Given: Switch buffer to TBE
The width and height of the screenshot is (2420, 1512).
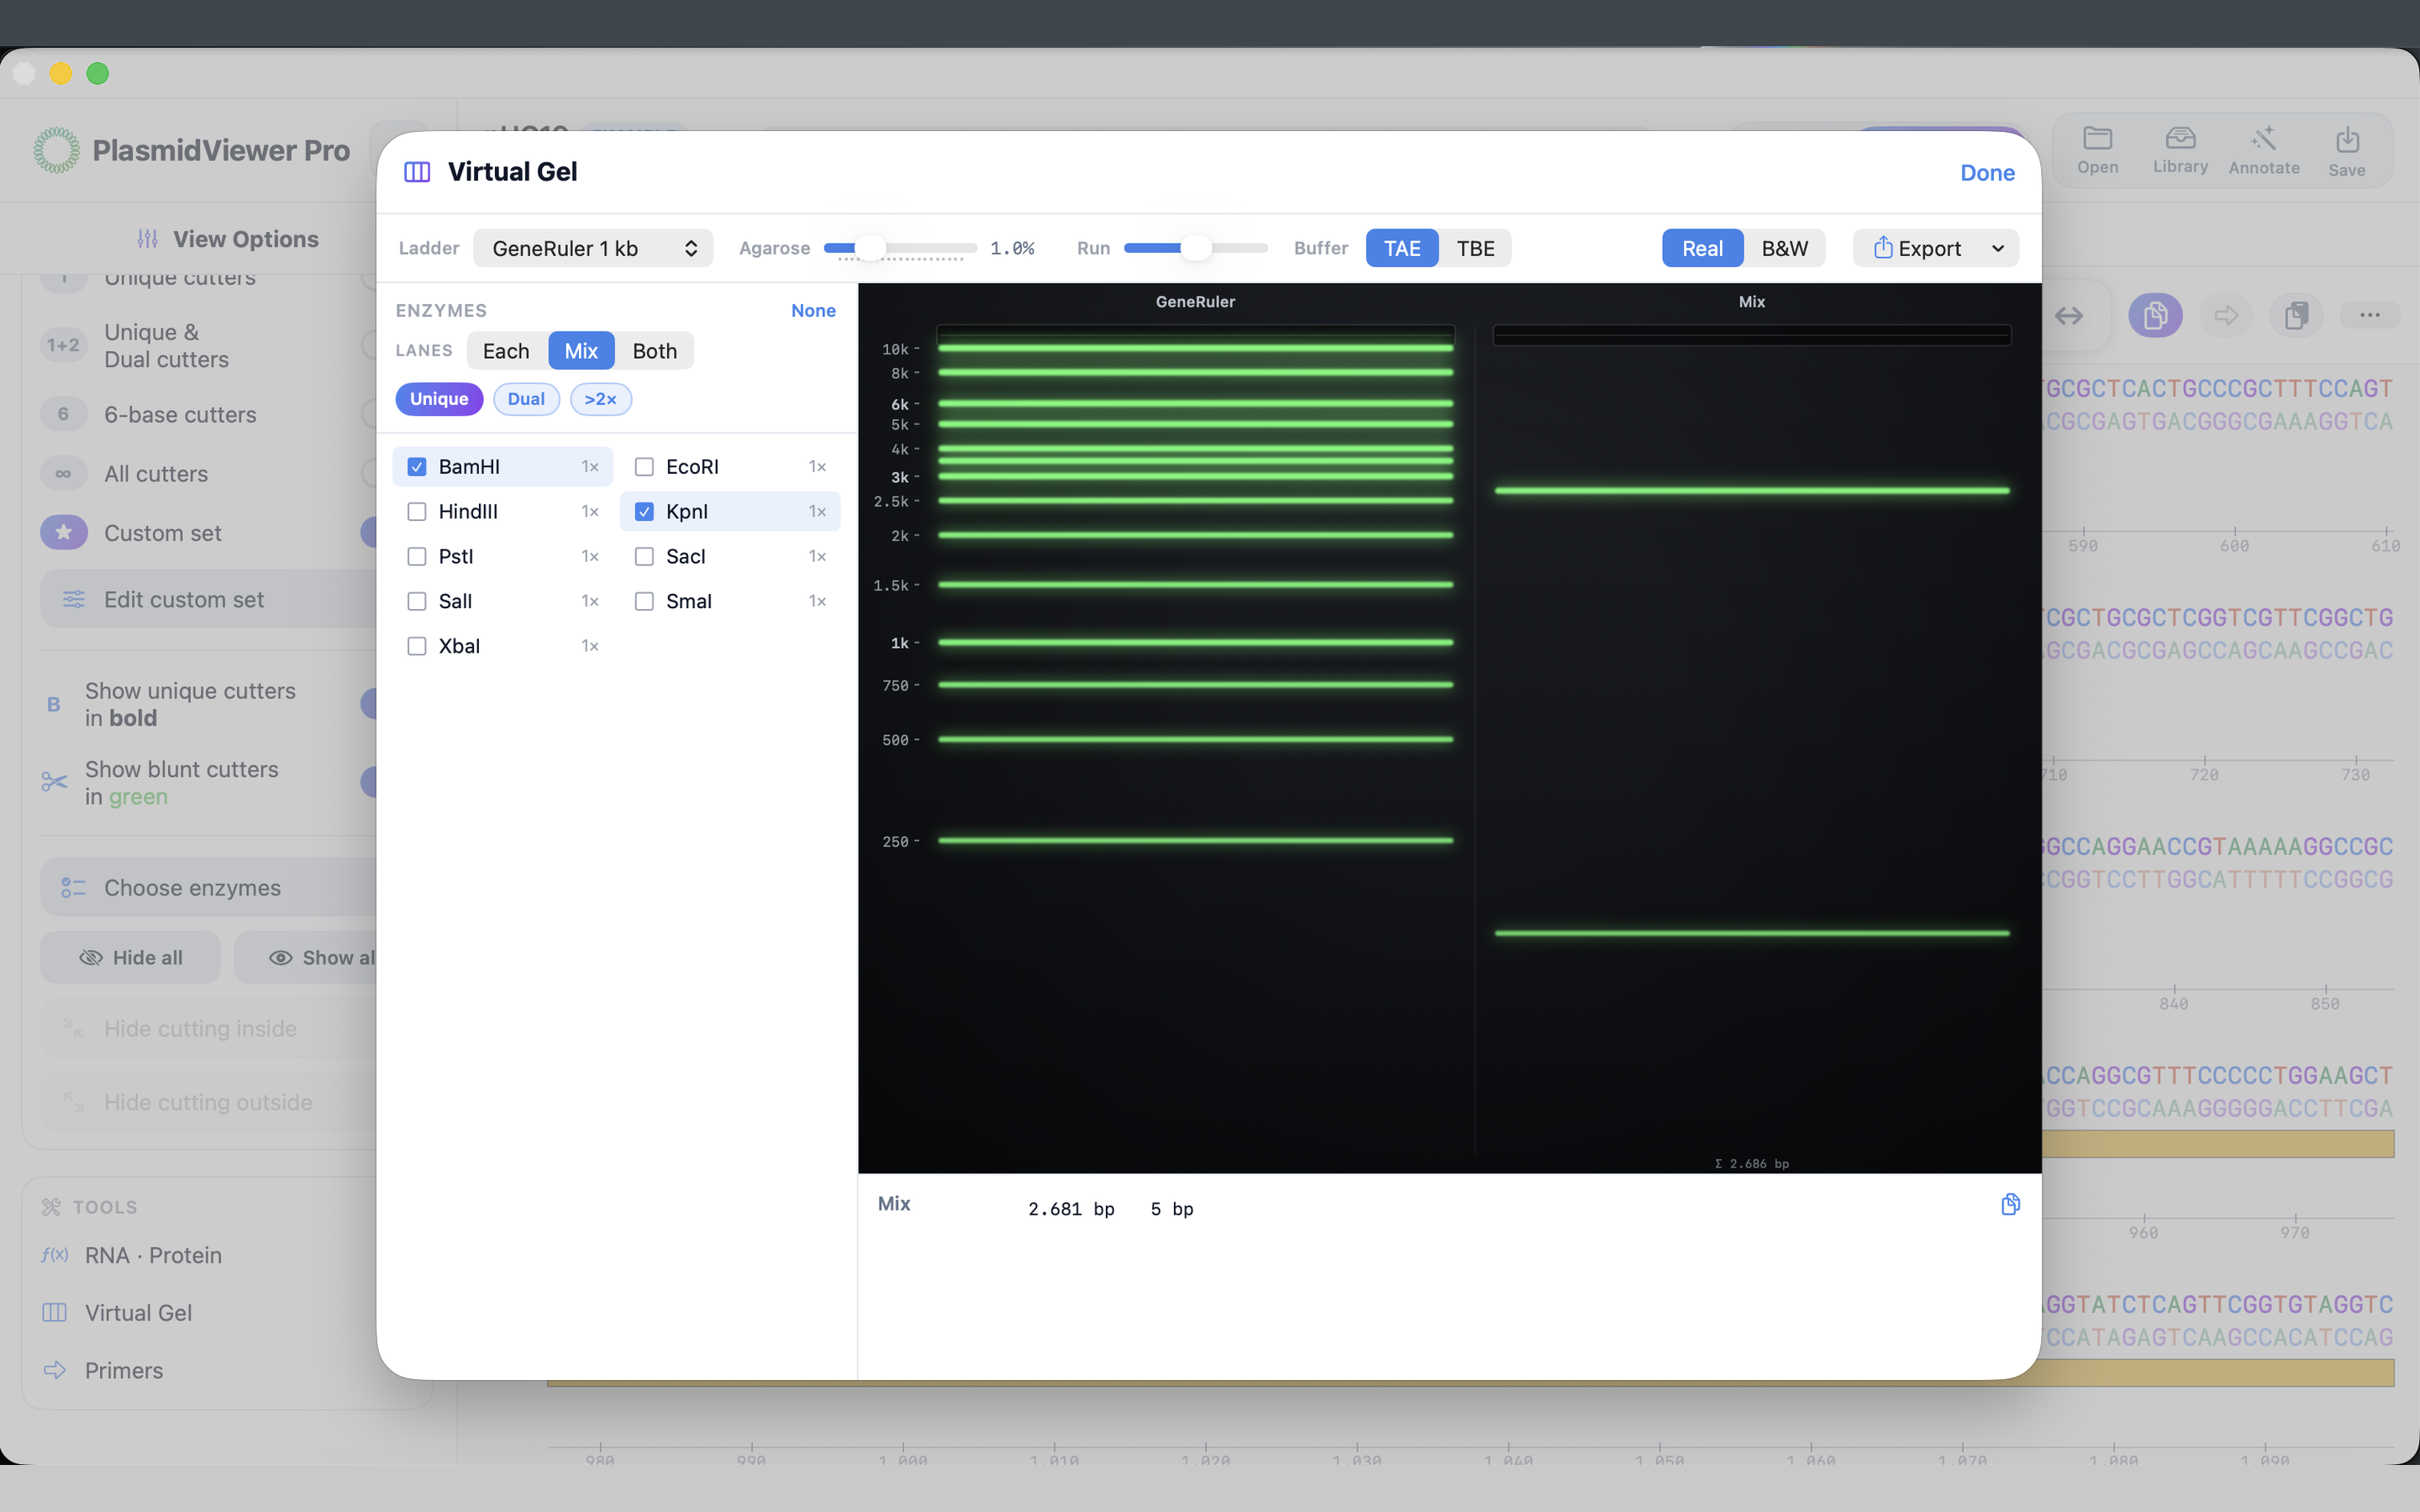Looking at the screenshot, I should [1475, 248].
